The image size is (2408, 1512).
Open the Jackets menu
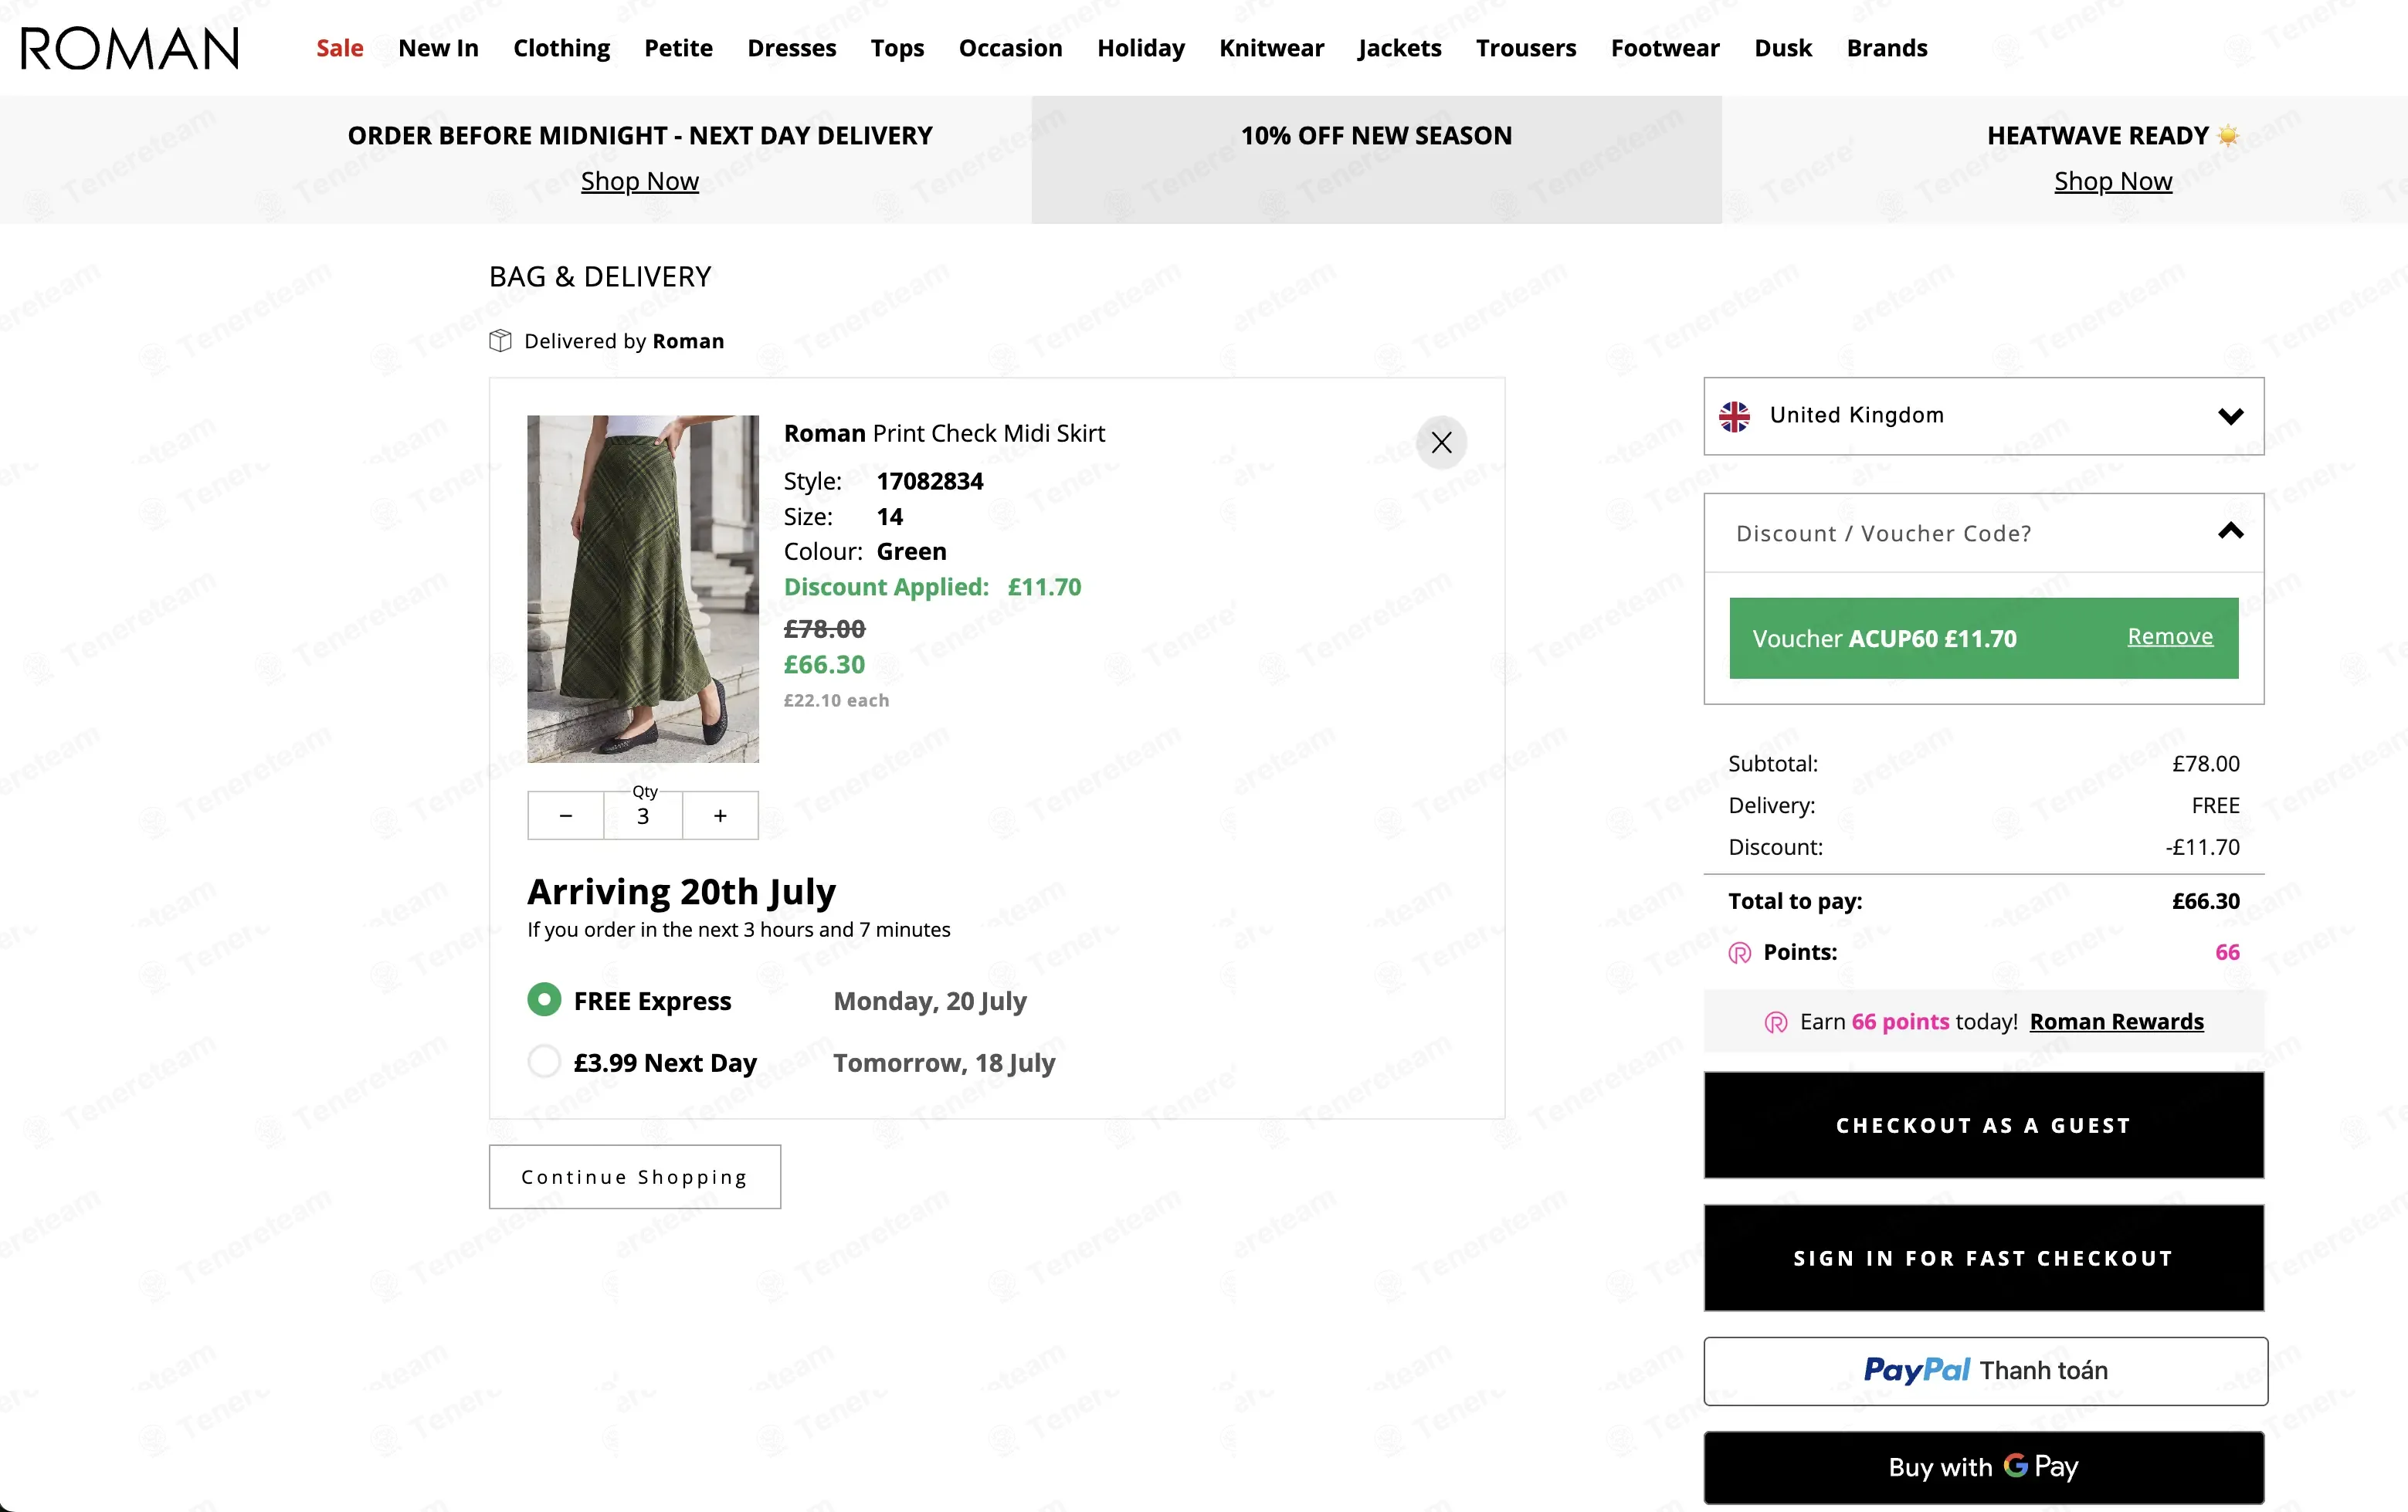[1399, 48]
